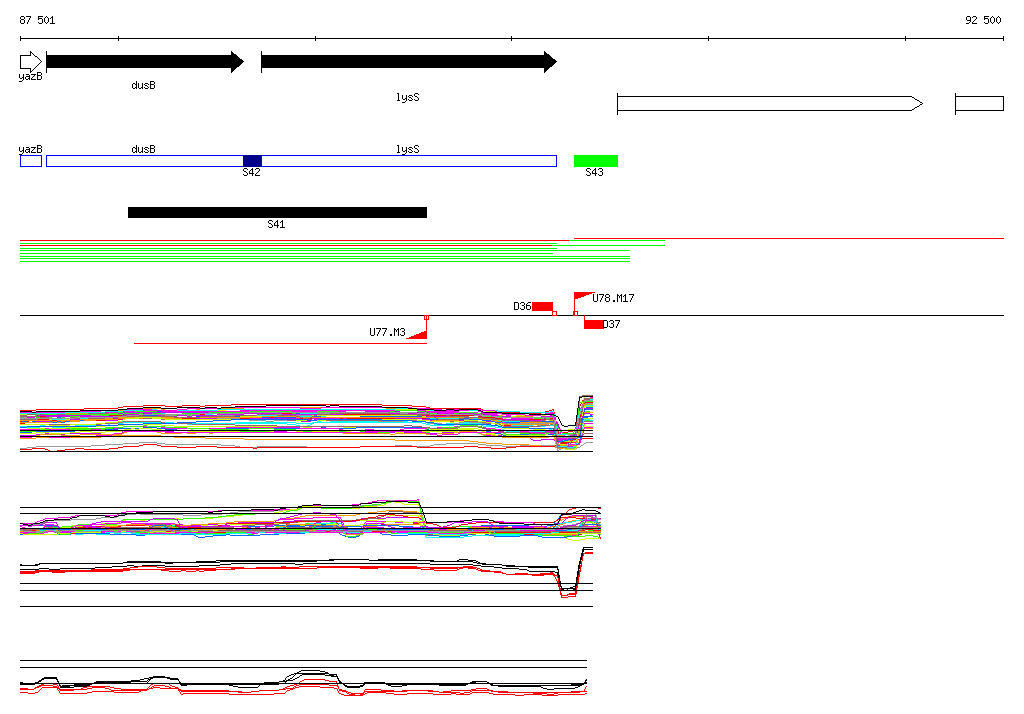Click the '92 500' end coordinate
Screen dimensions: 1024x714
(x=983, y=20)
